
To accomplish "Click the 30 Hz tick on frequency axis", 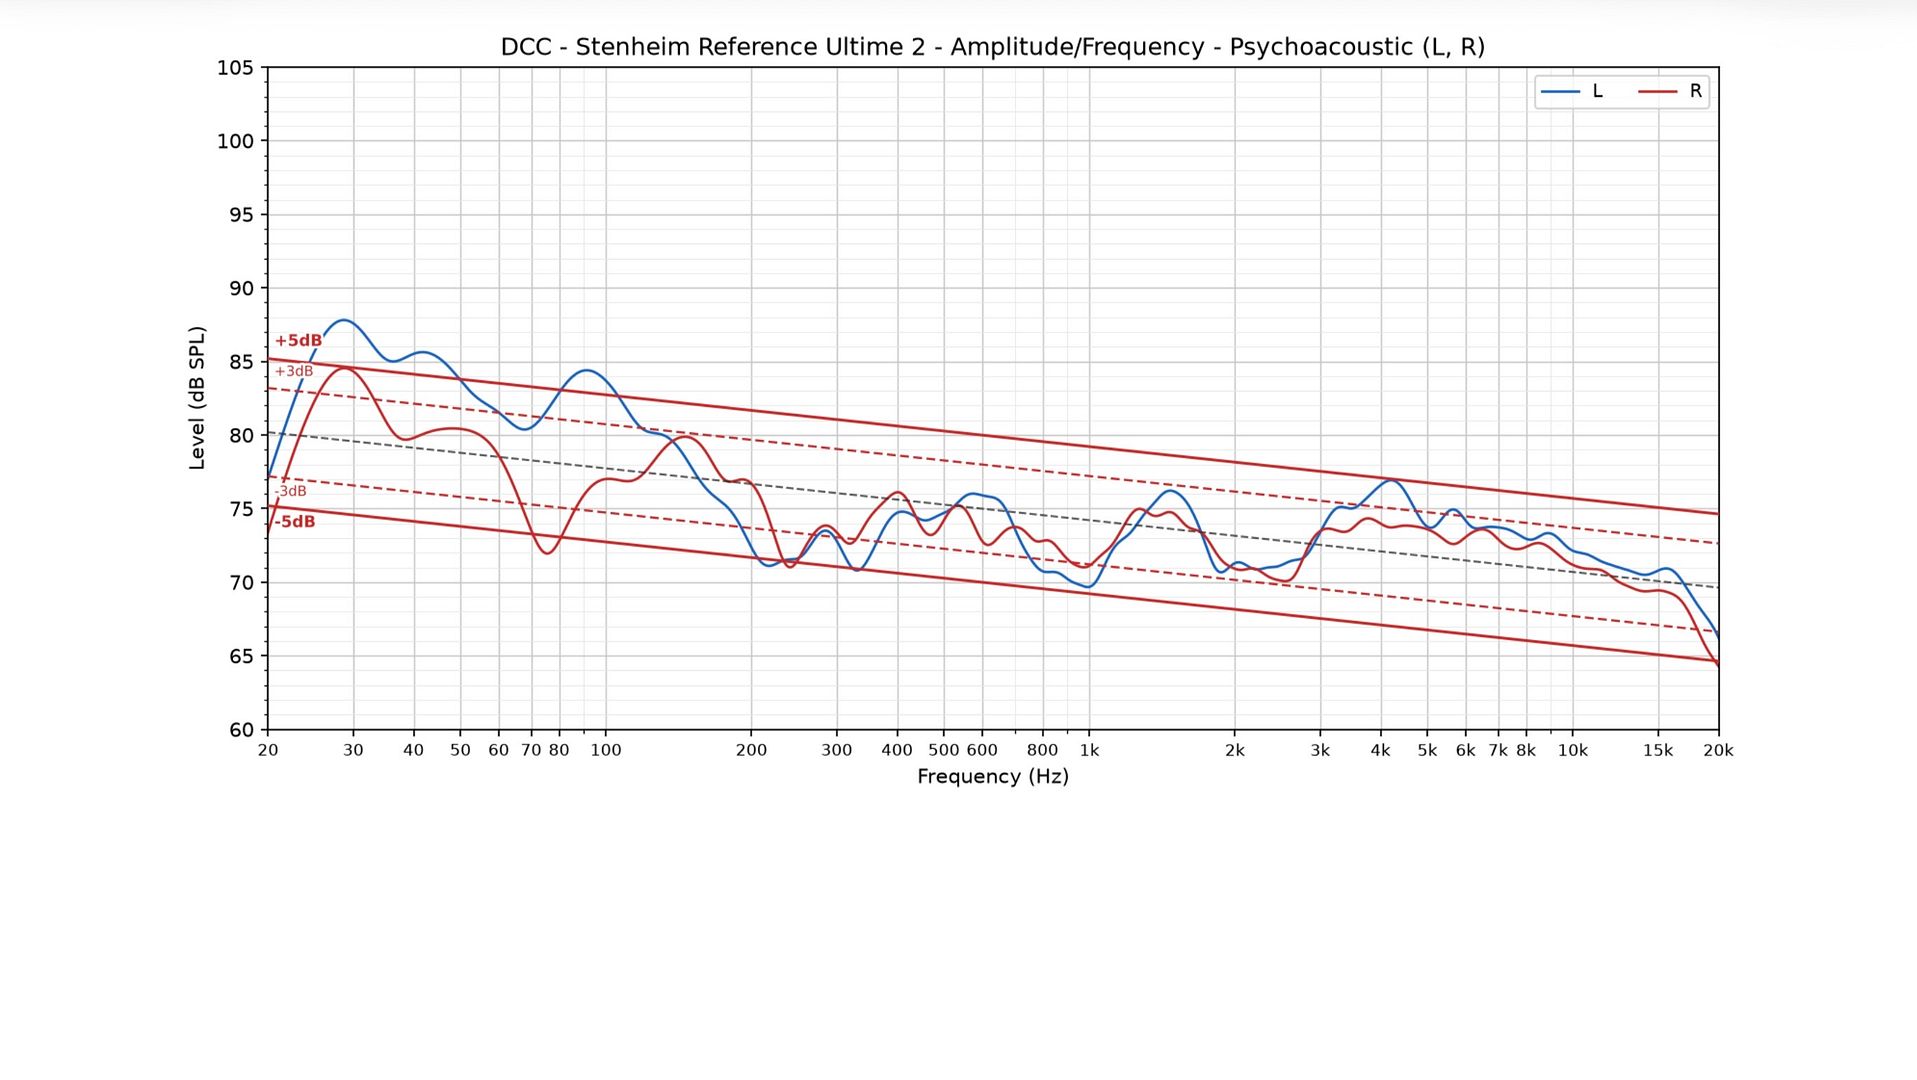I will tap(353, 750).
